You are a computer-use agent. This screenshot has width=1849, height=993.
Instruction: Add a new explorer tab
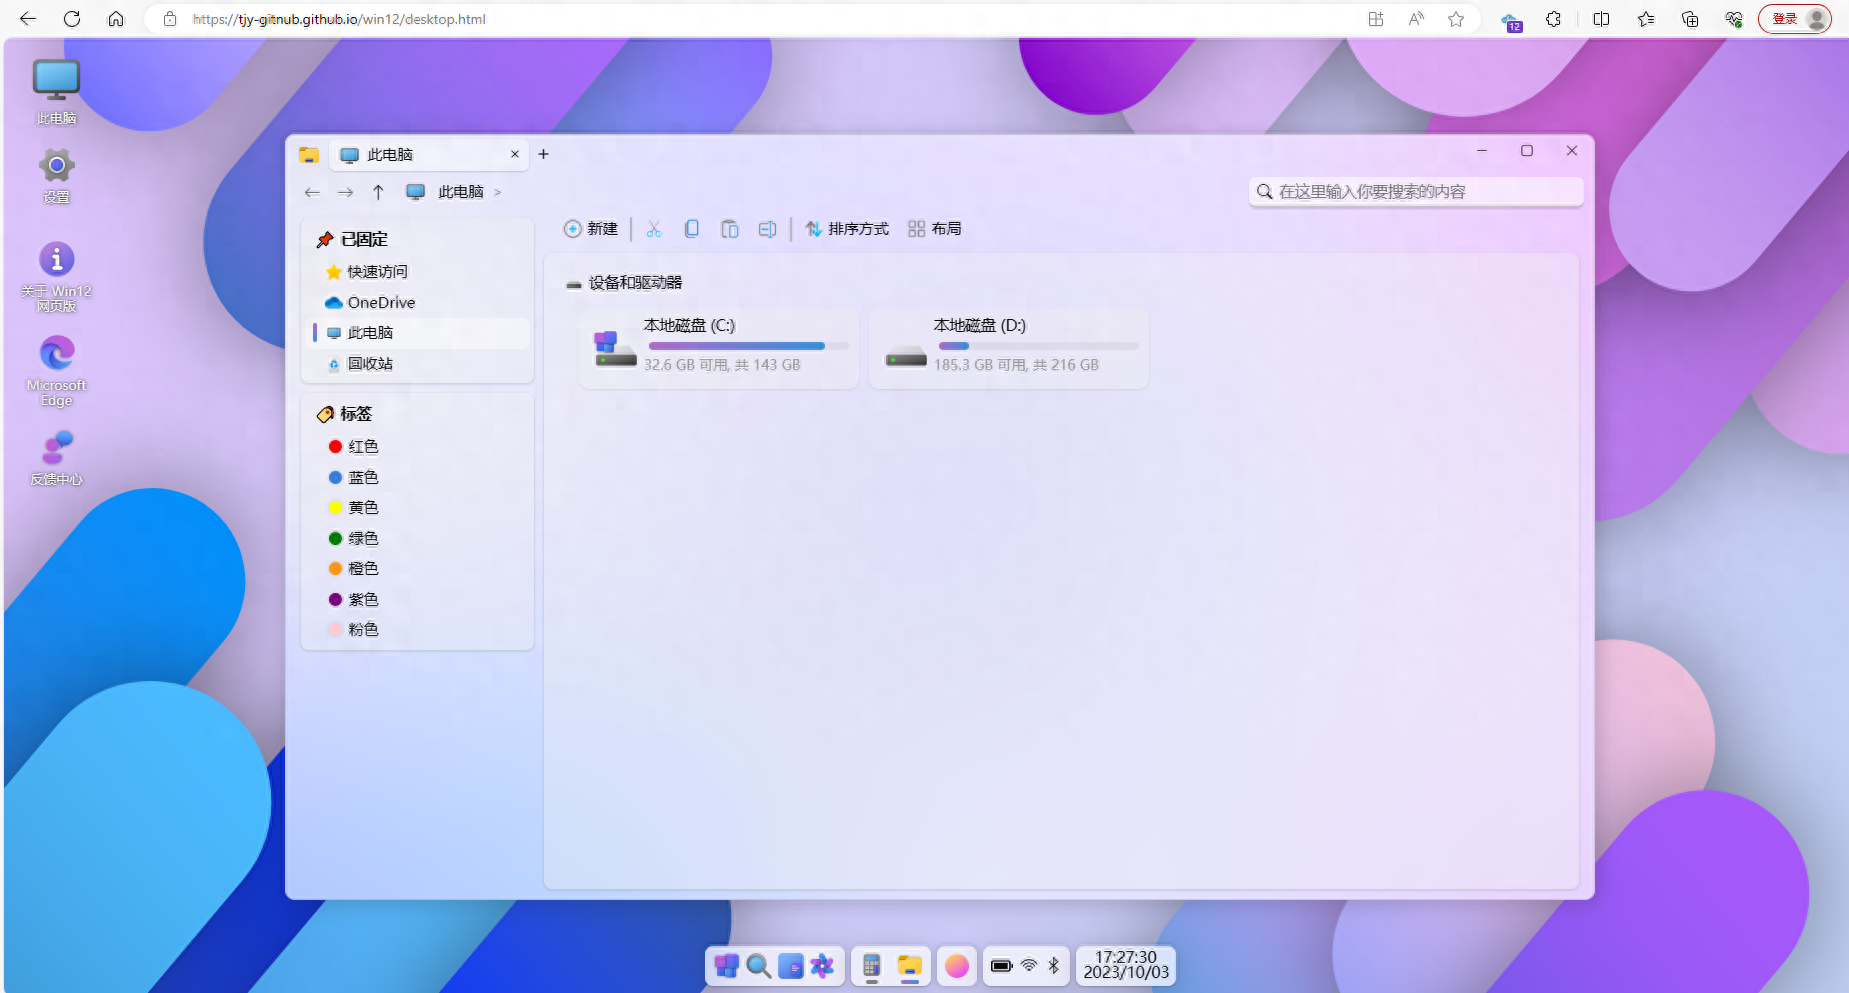(x=543, y=154)
